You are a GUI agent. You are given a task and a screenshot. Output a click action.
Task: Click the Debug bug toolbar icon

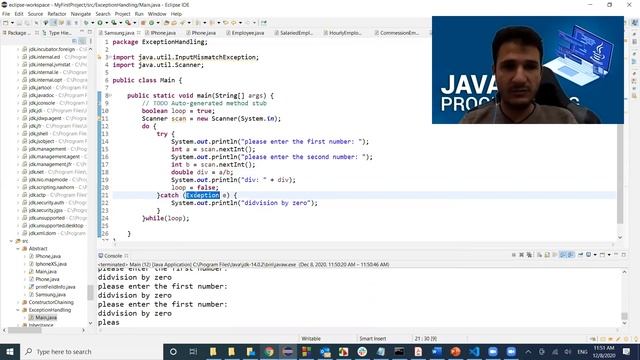click(x=86, y=23)
